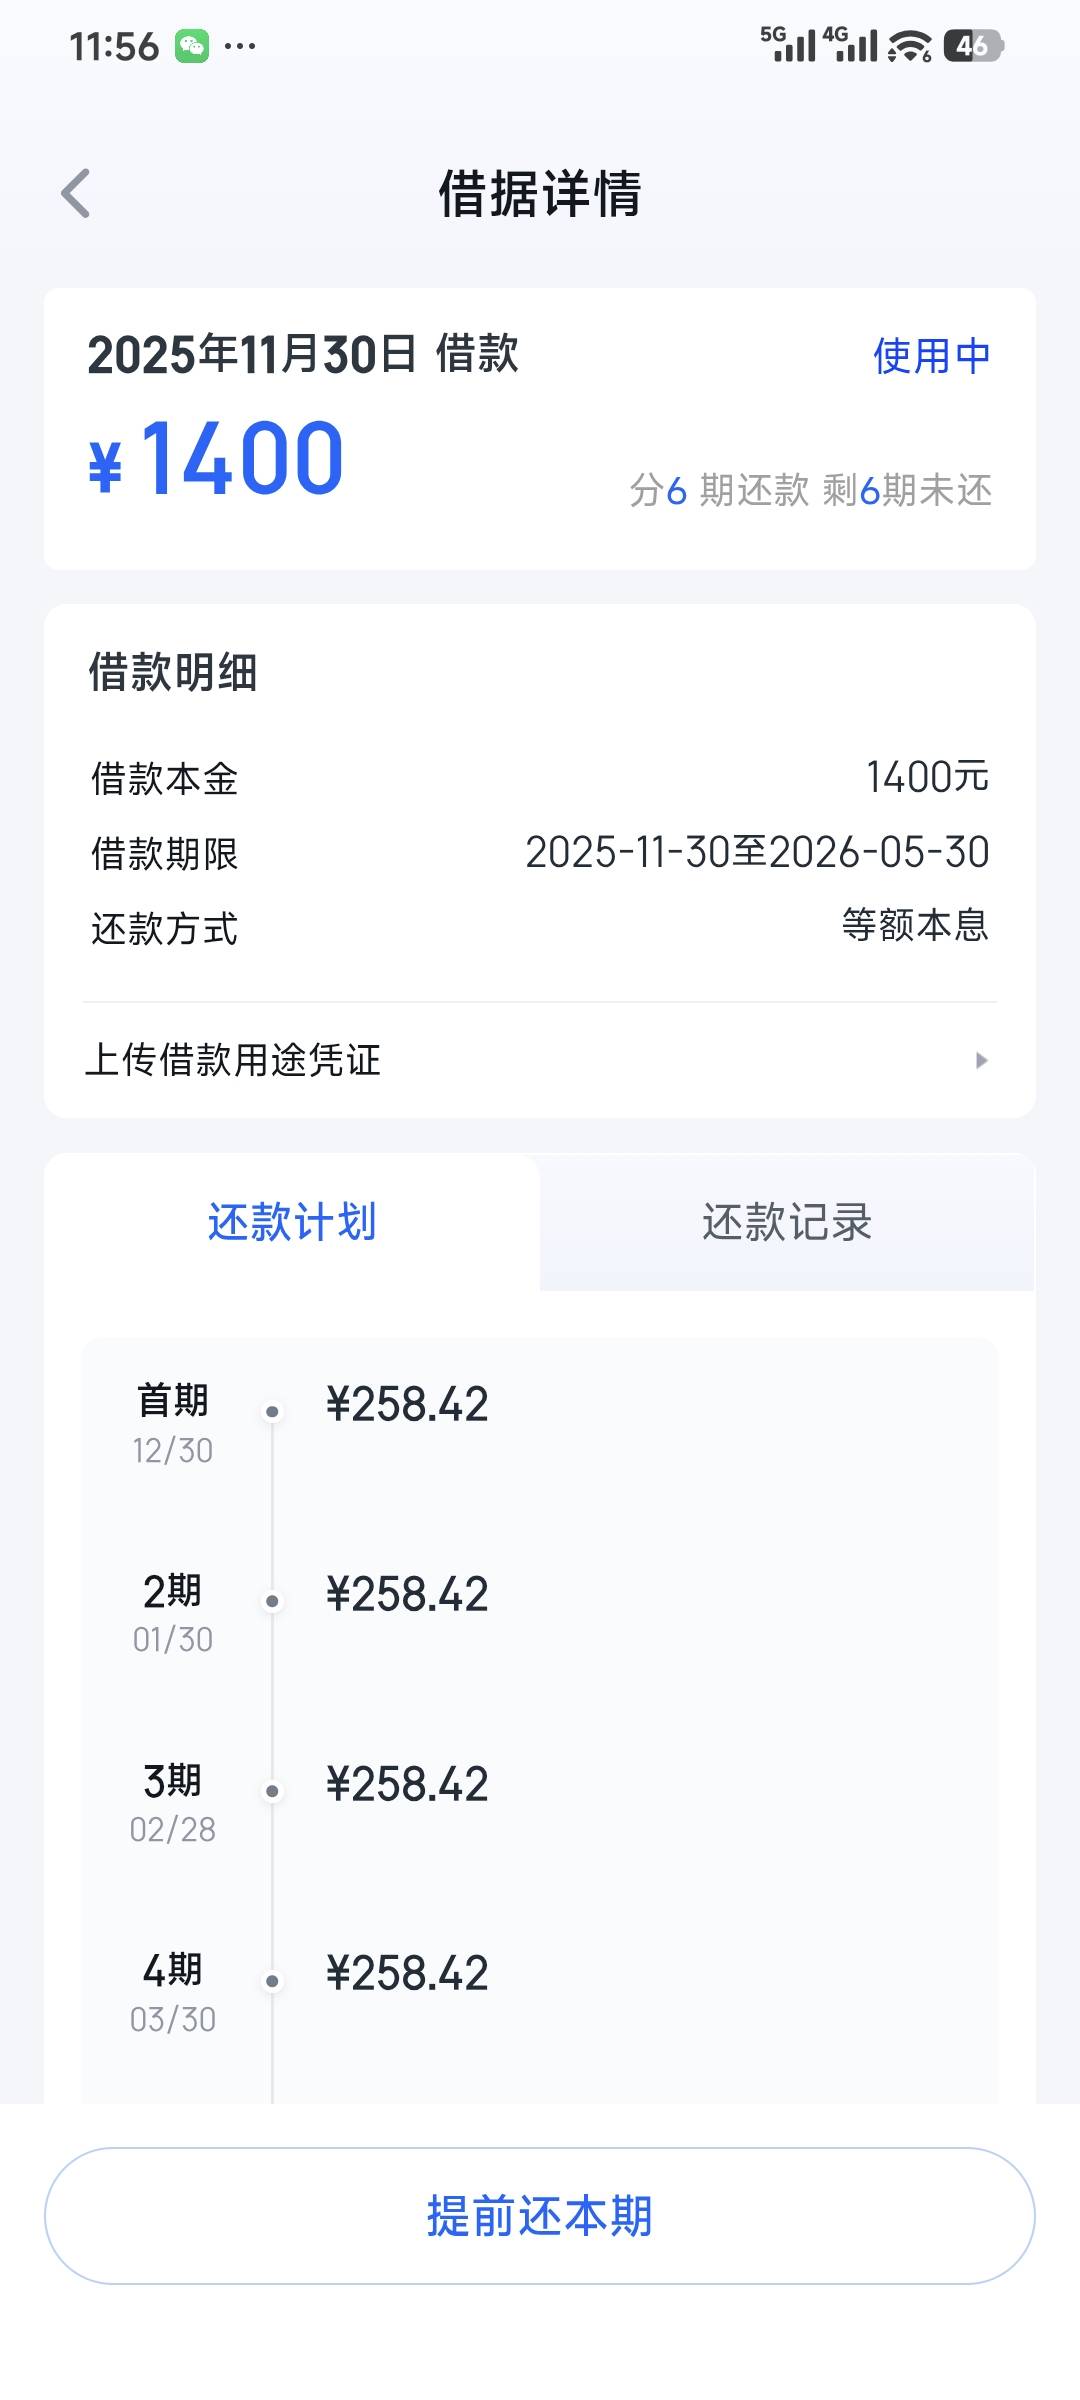Tap the ¥1400 loan amount
Image resolution: width=1080 pixels, height=2400 pixels.
[218, 460]
